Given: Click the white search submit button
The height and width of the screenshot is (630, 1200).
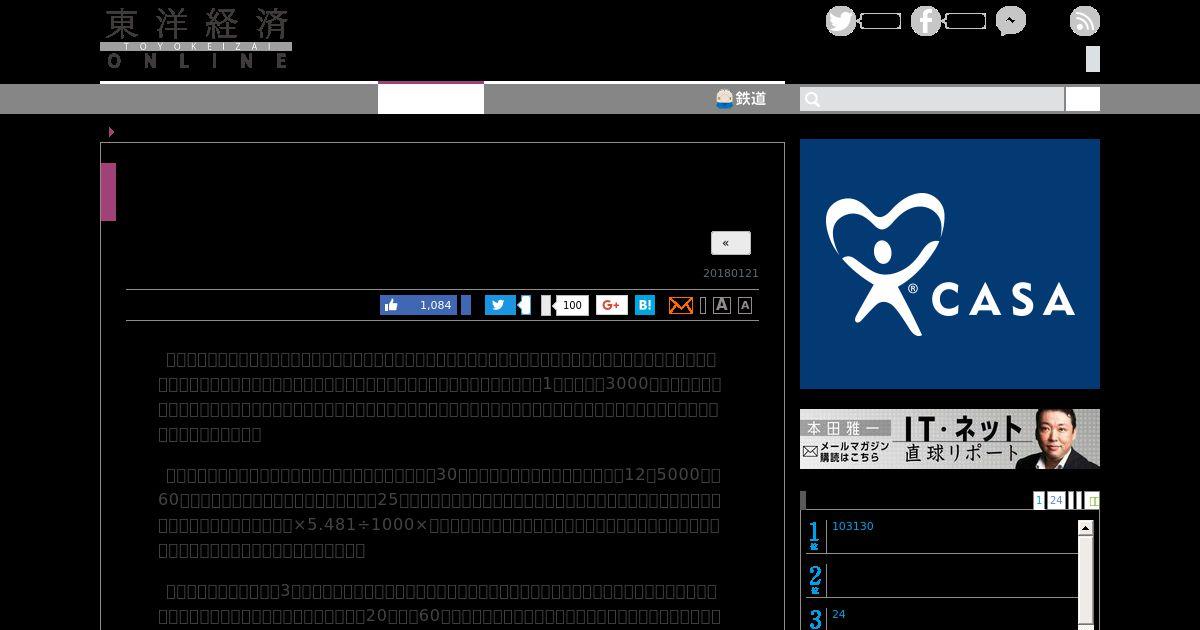Looking at the screenshot, I should (1083, 99).
